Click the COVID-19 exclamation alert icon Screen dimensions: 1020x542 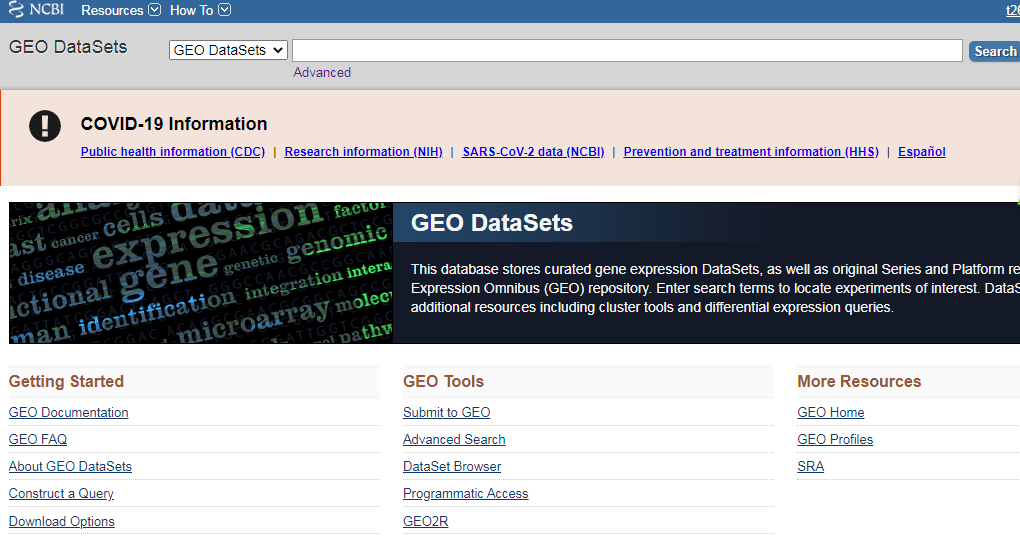[45, 125]
